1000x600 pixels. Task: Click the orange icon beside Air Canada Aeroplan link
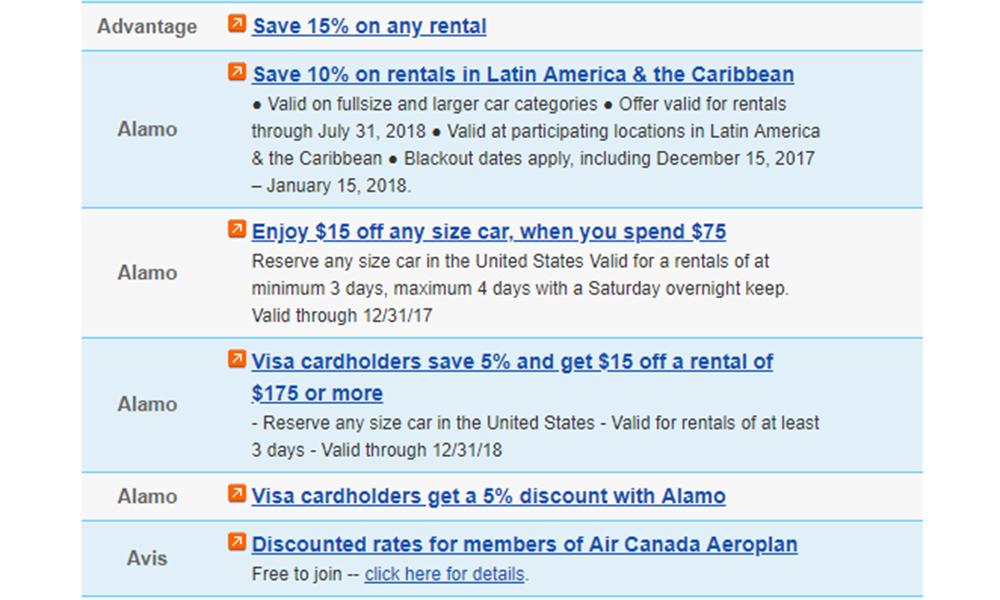(236, 543)
